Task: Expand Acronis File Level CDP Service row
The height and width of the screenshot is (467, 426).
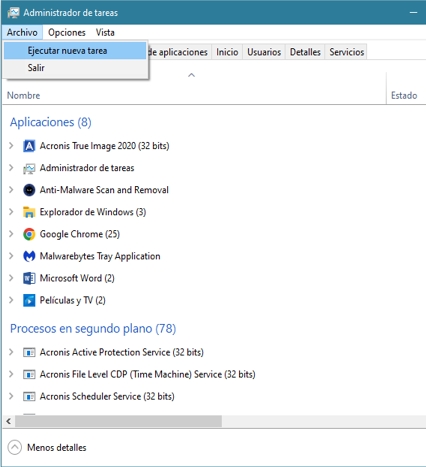Action: pos(11,374)
